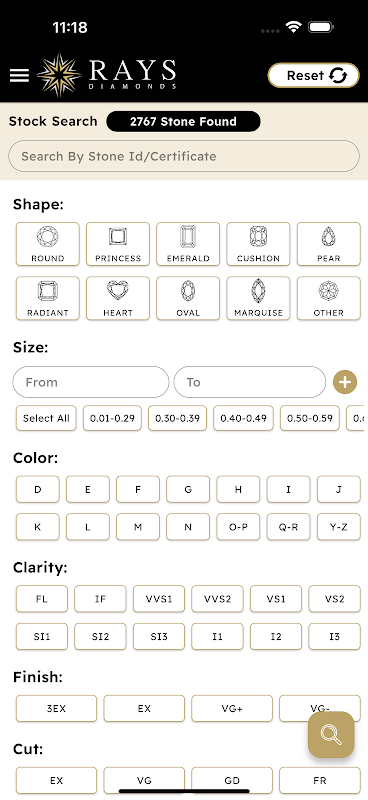Click Select All sizes
This screenshot has height=800, width=368.
click(46, 418)
